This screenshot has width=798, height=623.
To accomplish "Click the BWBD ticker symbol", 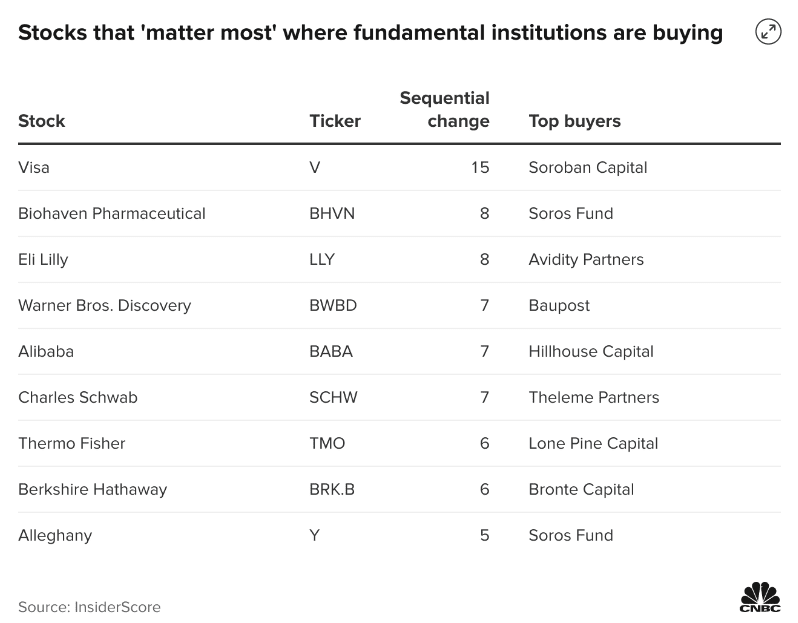I will click(333, 305).
